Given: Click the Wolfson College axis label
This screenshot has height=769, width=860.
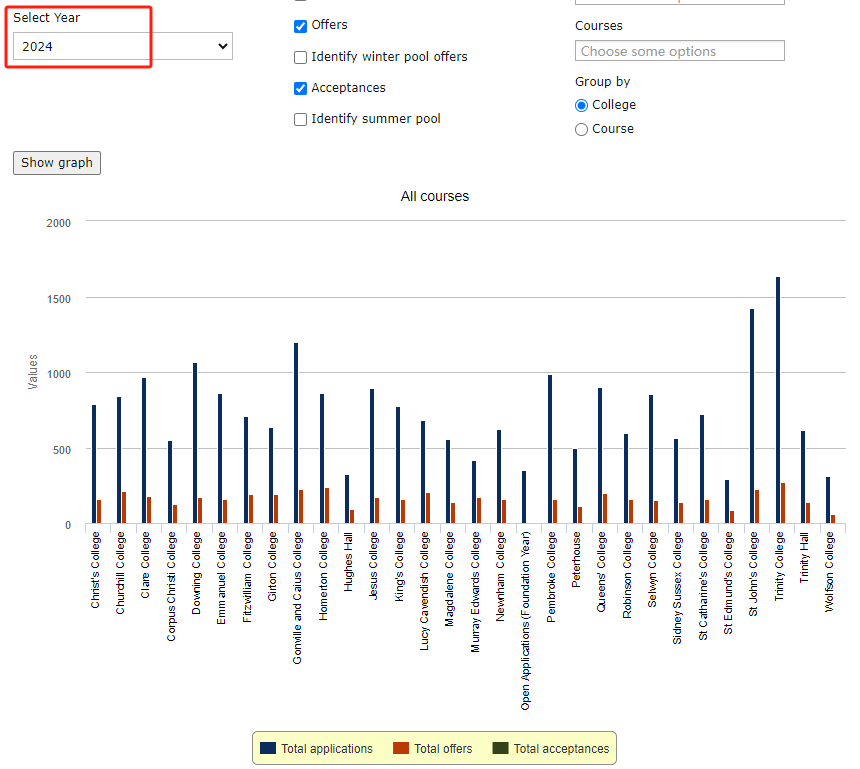Looking at the screenshot, I should tap(829, 572).
